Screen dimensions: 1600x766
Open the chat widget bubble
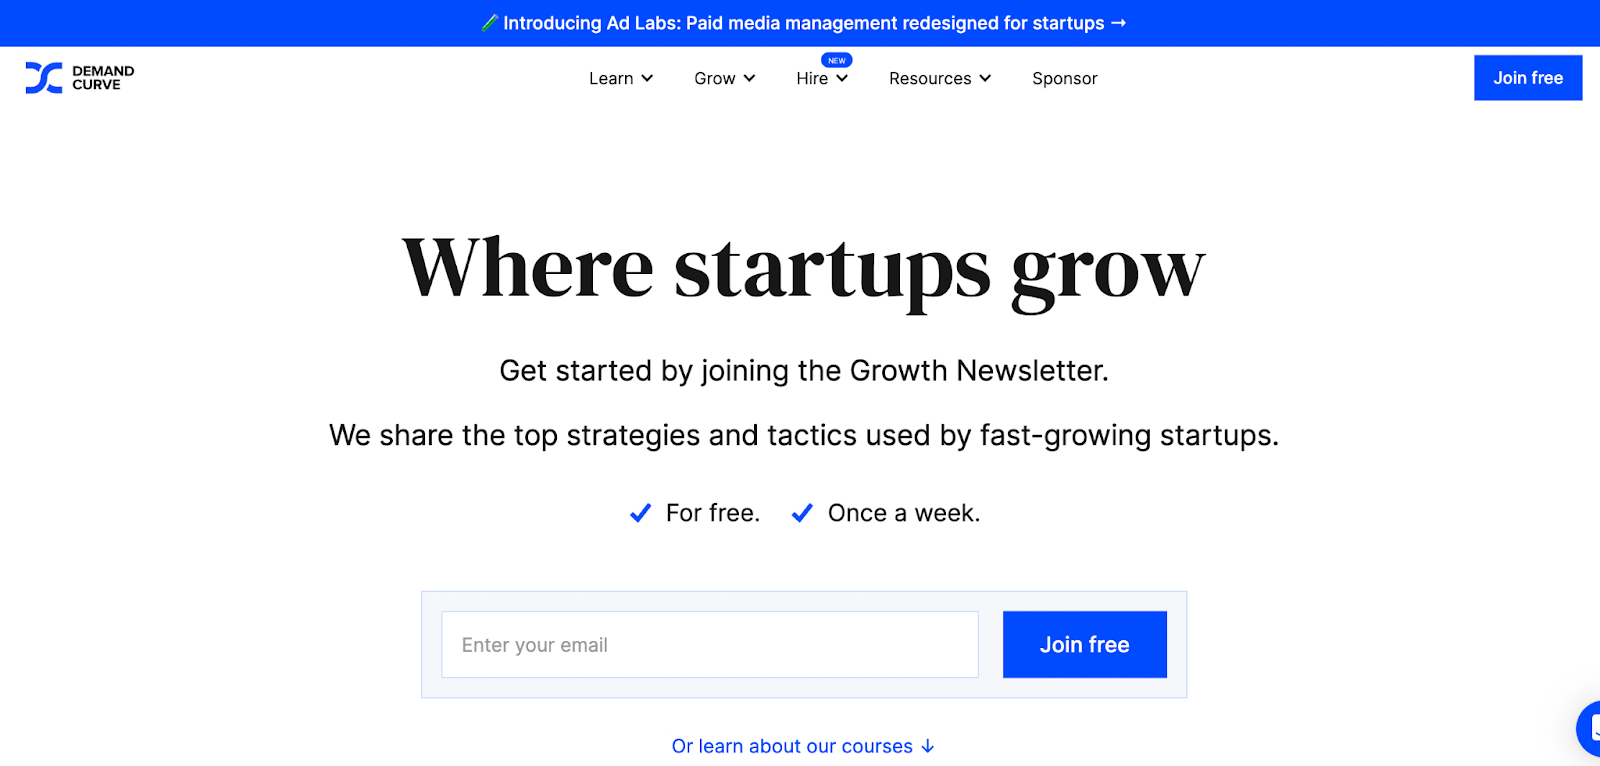tap(1590, 728)
